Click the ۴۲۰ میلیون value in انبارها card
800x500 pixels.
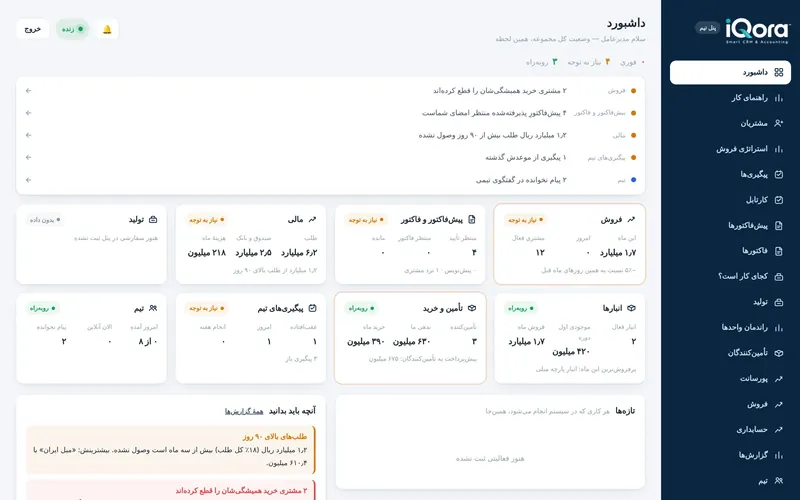click(x=571, y=352)
